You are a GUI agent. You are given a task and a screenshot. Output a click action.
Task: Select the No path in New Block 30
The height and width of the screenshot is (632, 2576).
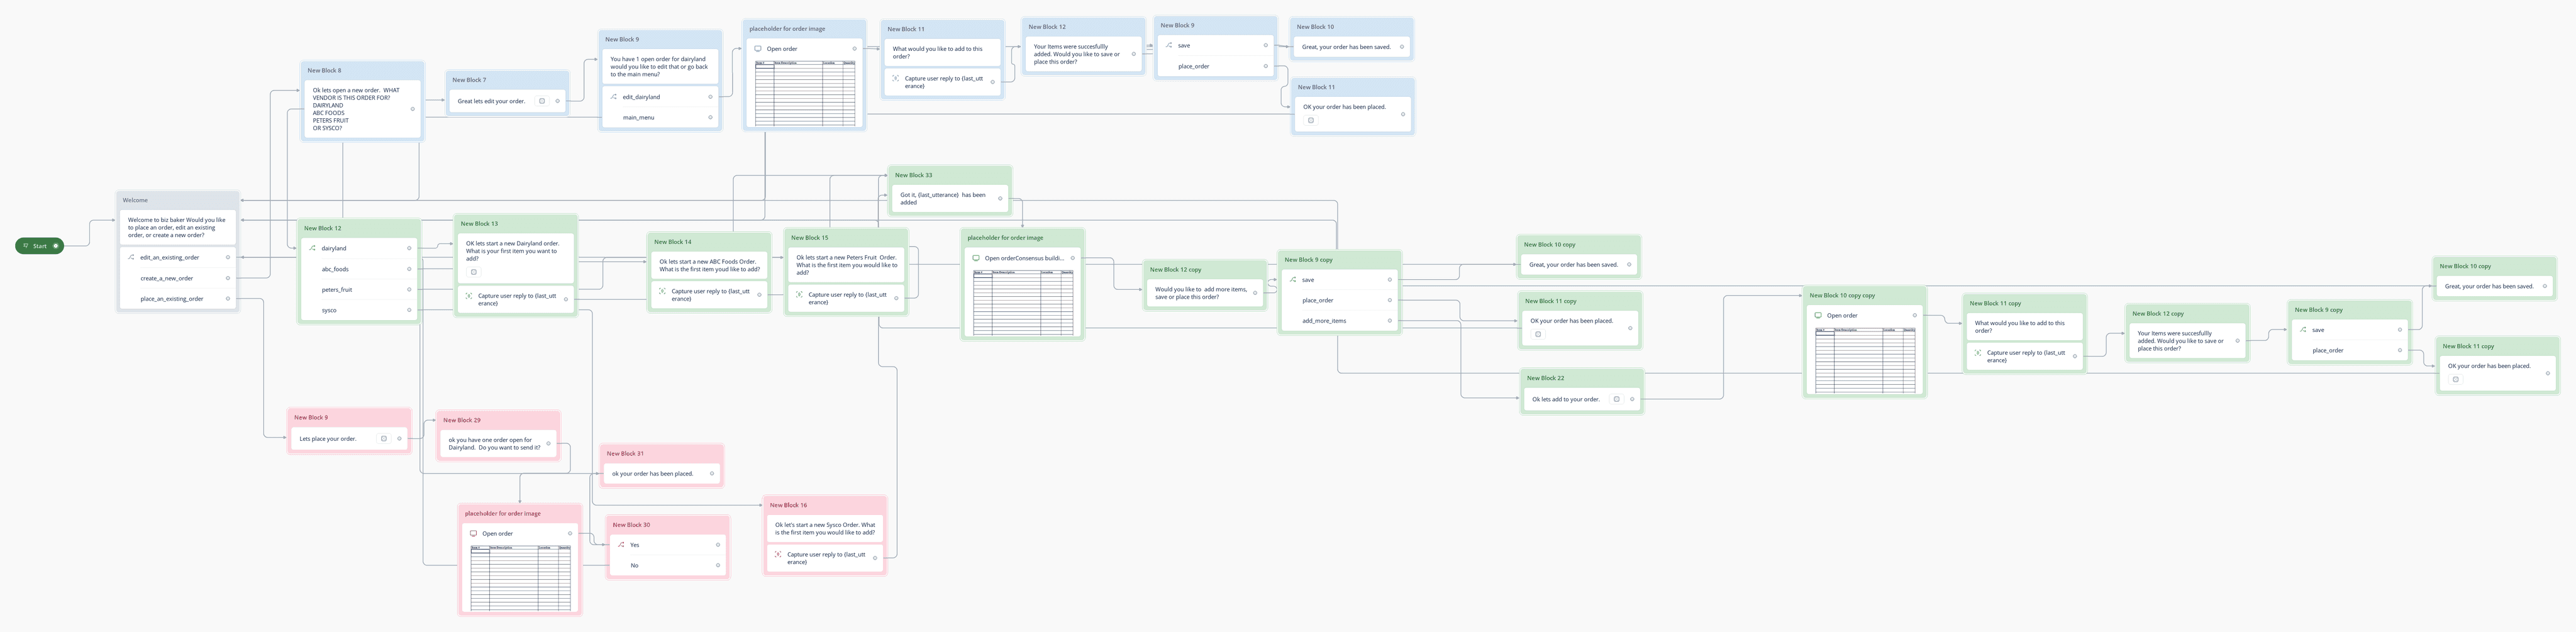pos(668,565)
